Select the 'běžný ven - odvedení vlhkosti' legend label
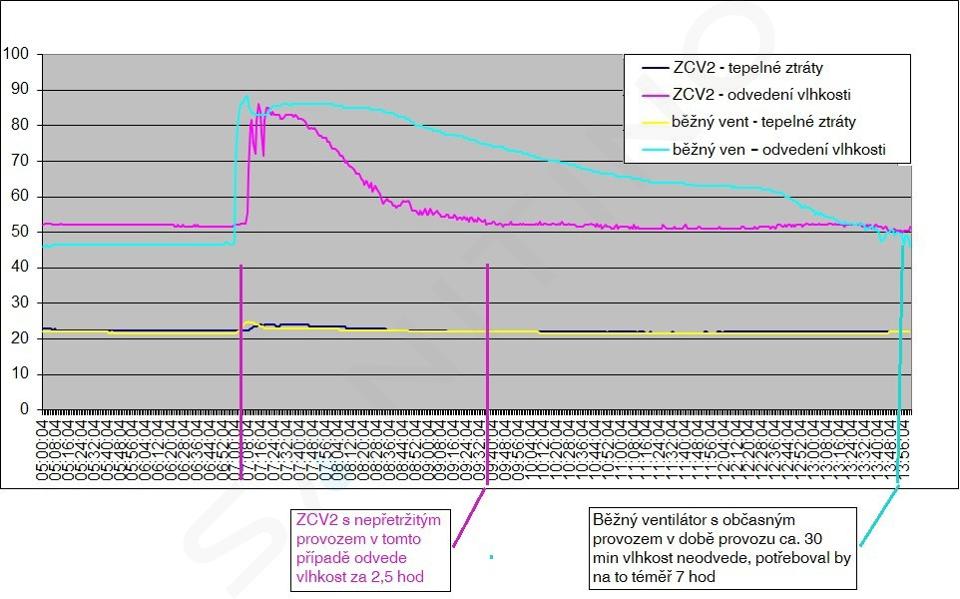Image resolution: width=960 pixels, height=599 pixels. coord(777,151)
